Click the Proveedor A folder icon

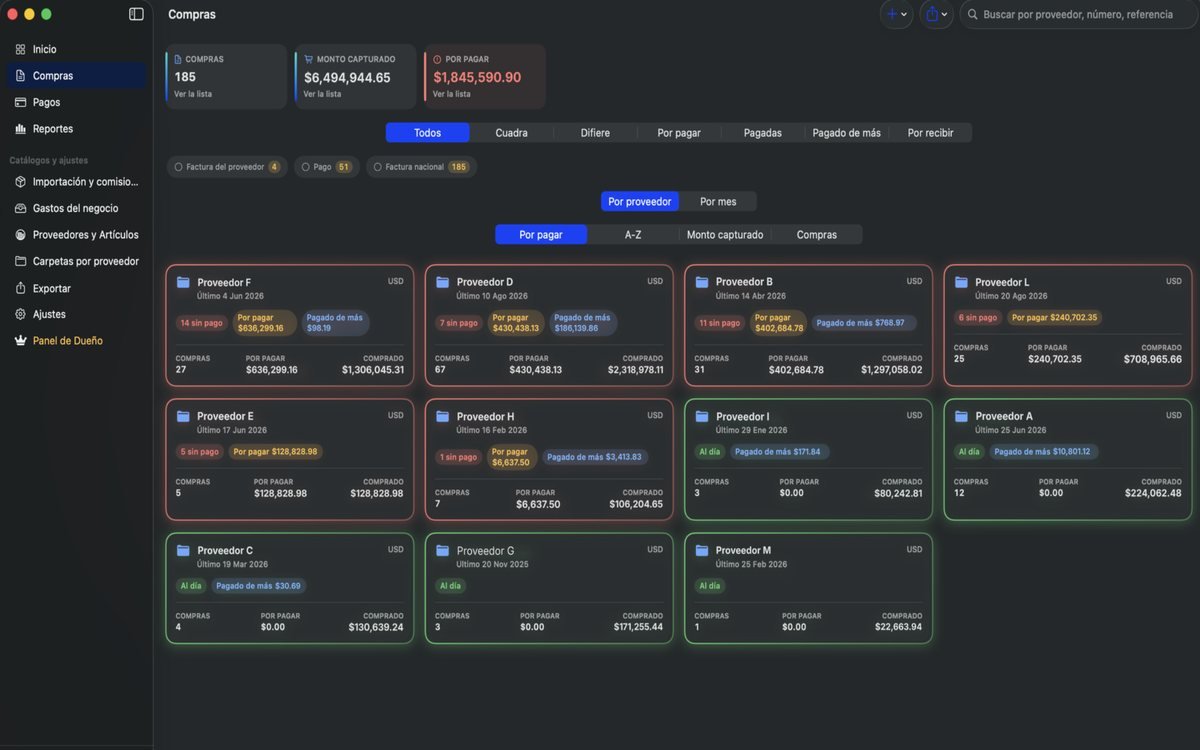coord(961,417)
